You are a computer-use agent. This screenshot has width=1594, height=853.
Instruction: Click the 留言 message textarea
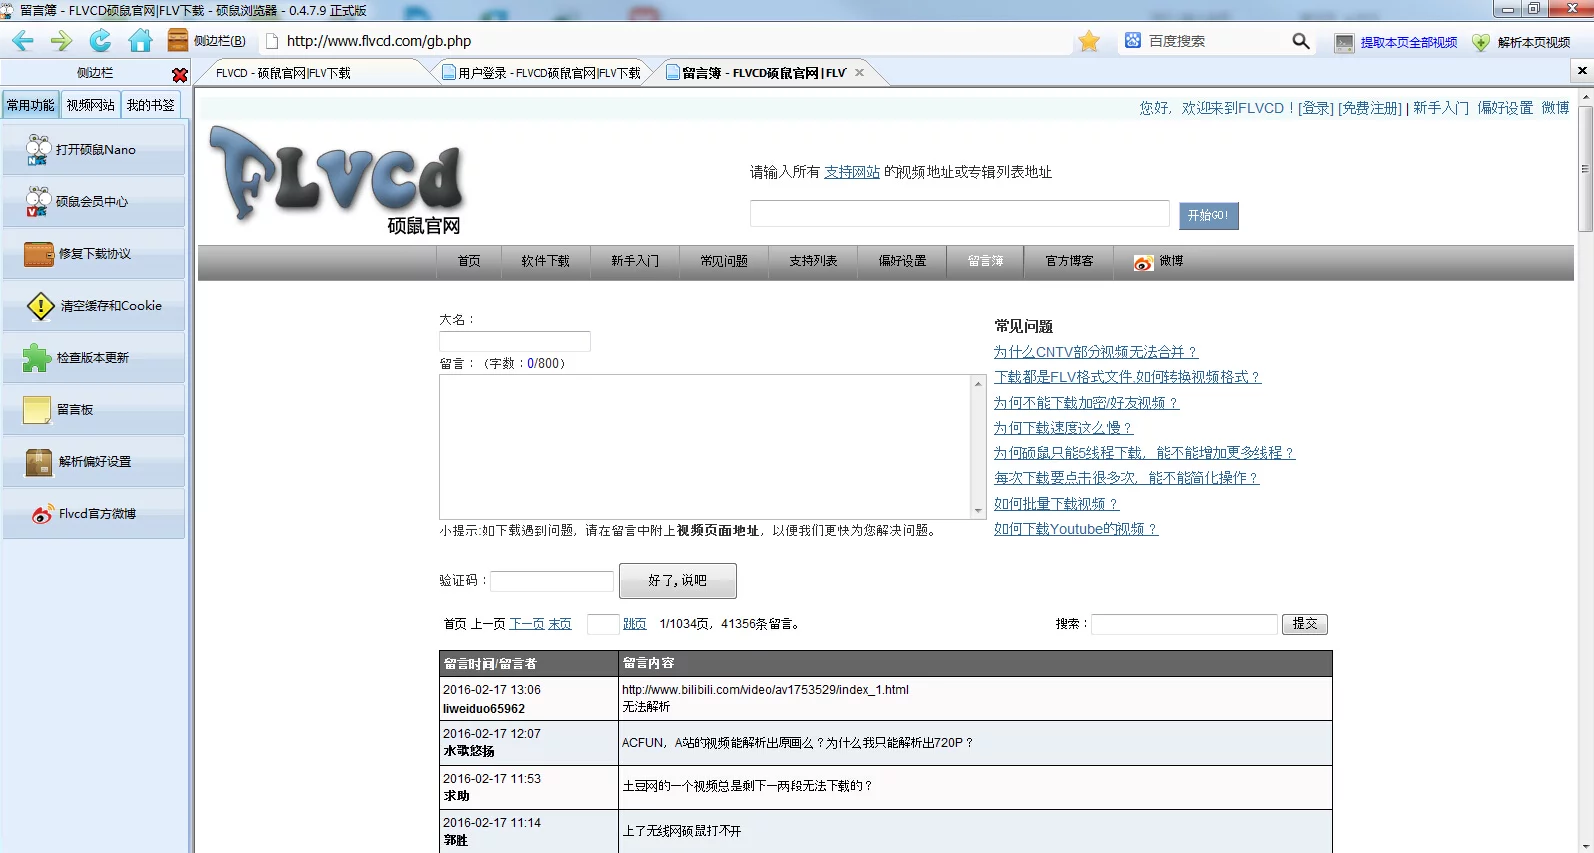[705, 447]
